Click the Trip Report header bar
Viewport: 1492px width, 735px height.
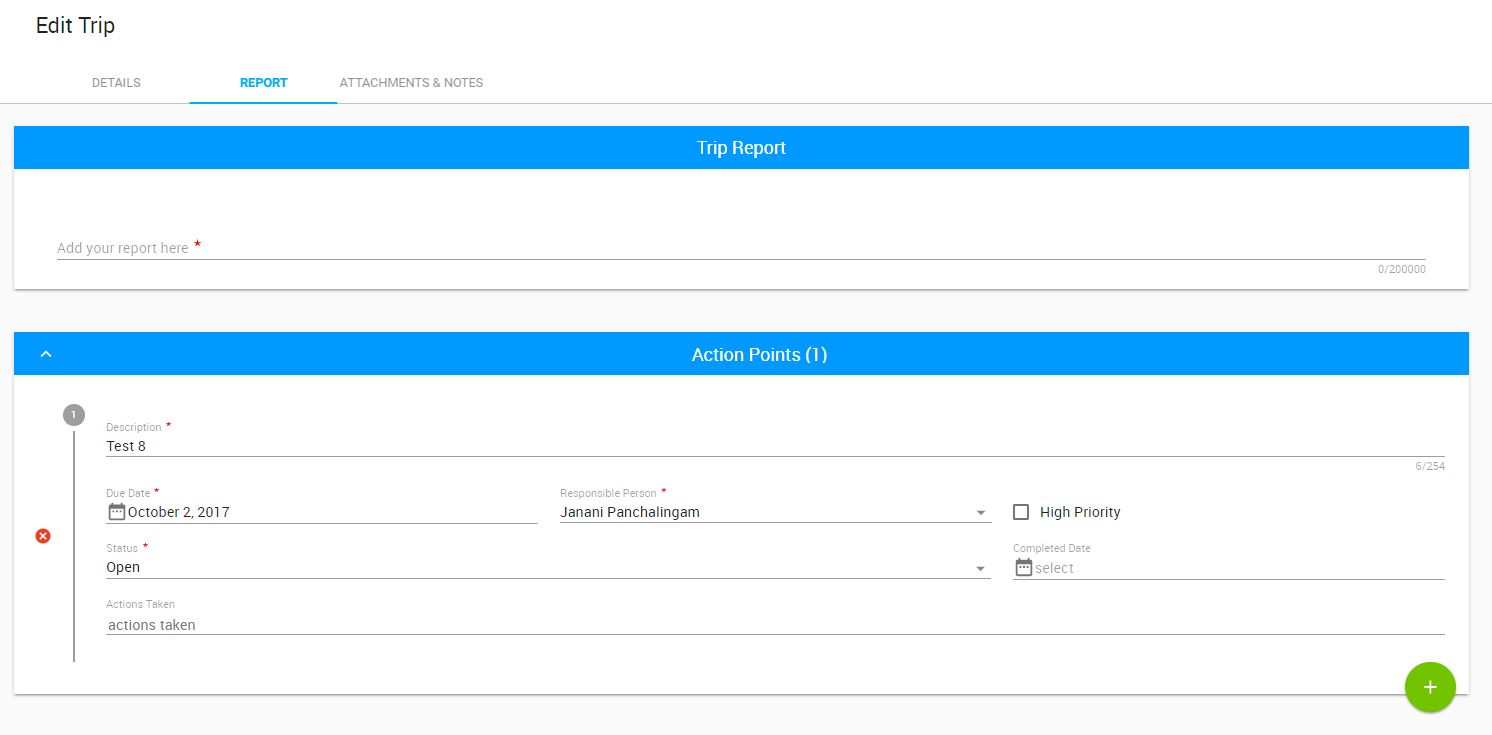click(x=741, y=147)
